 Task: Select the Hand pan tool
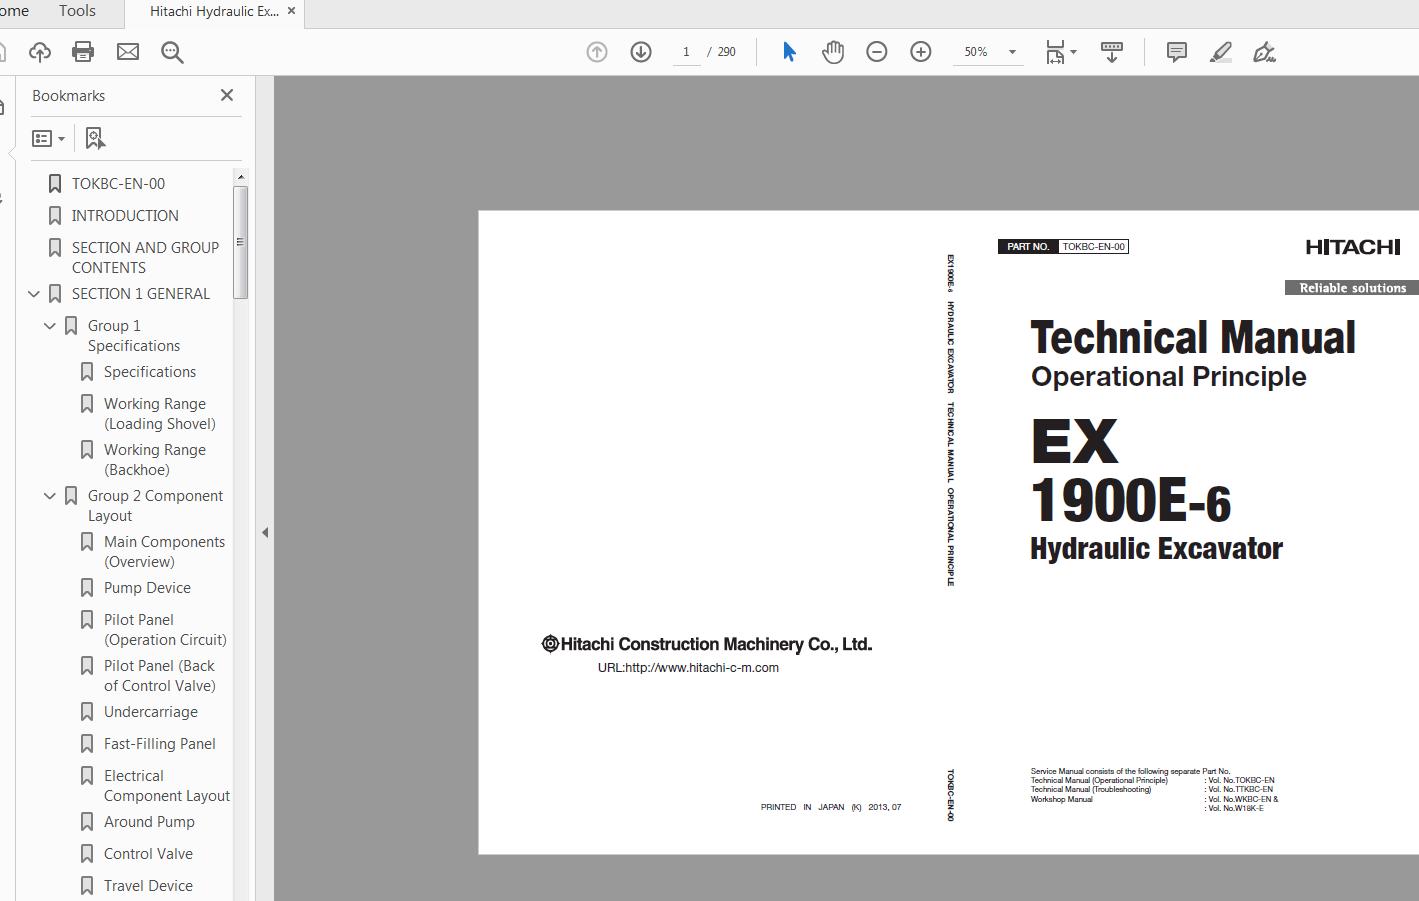[x=833, y=52]
